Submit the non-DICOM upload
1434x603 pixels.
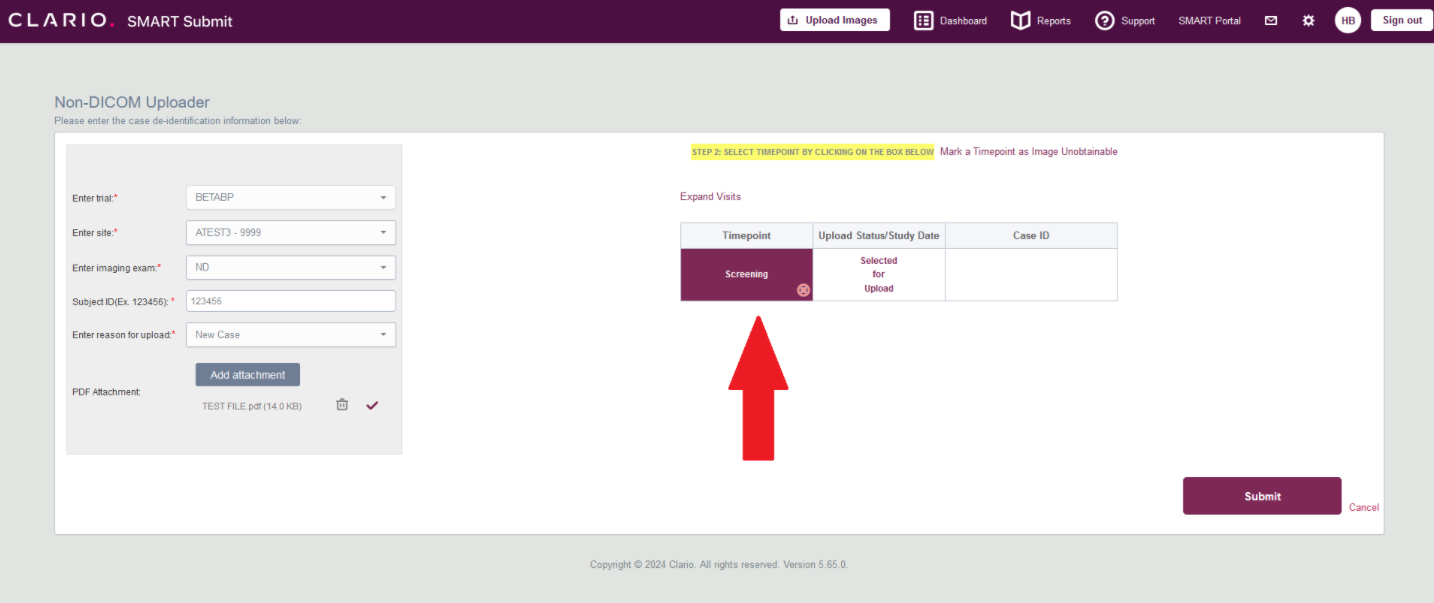[1261, 495]
